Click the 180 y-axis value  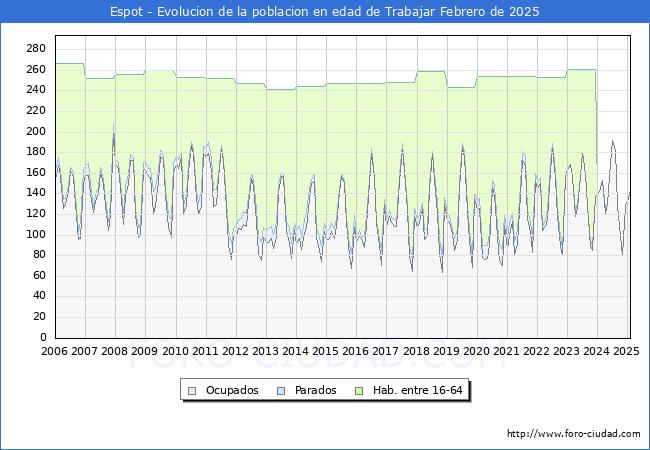(x=36, y=152)
